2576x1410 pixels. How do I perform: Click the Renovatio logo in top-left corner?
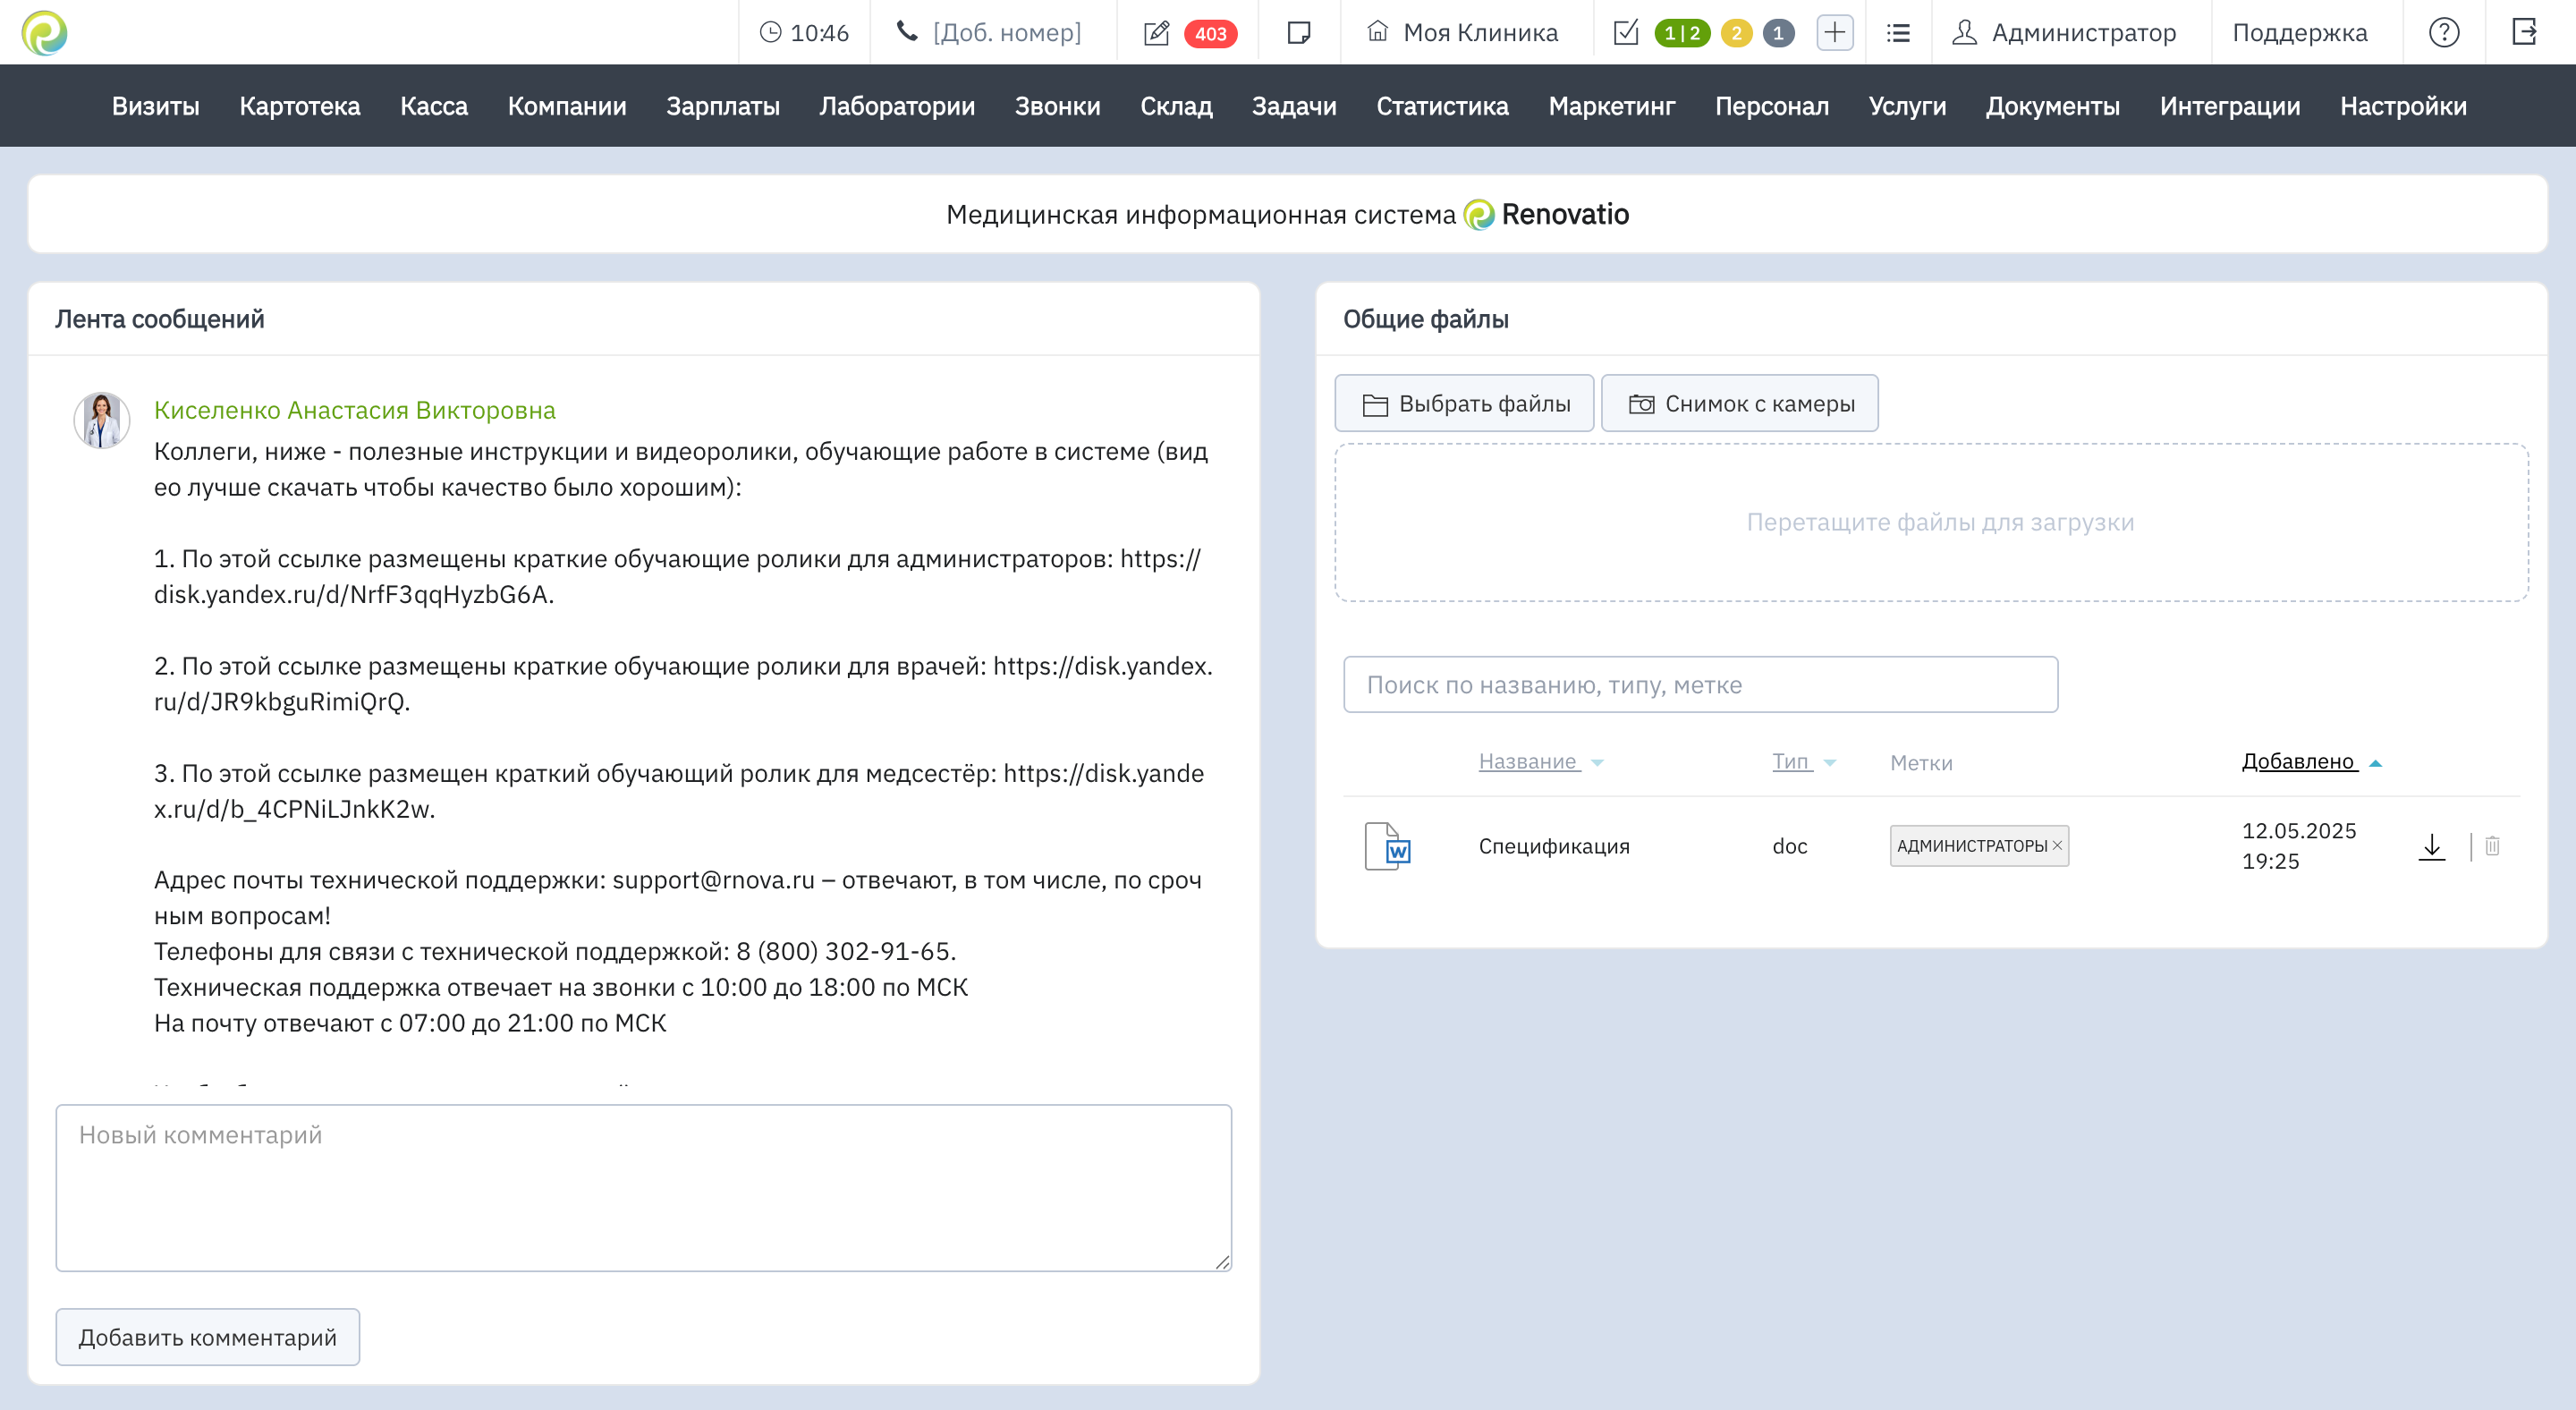pyautogui.click(x=44, y=32)
